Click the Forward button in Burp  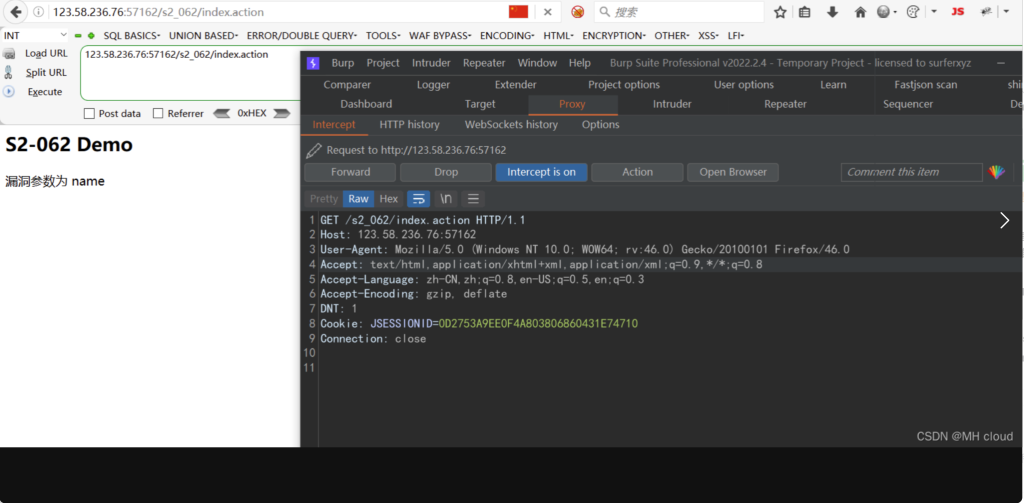tap(350, 172)
